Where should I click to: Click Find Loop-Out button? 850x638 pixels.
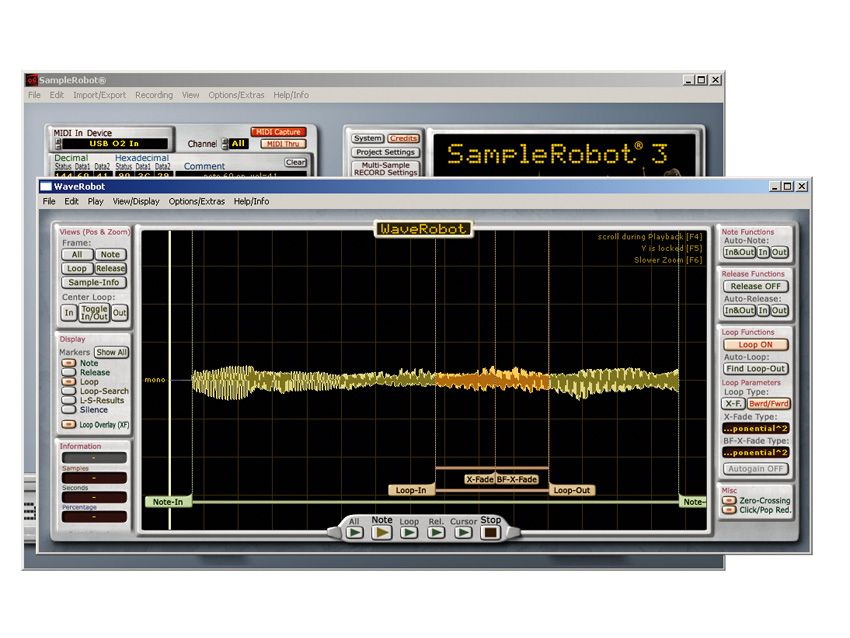click(756, 369)
